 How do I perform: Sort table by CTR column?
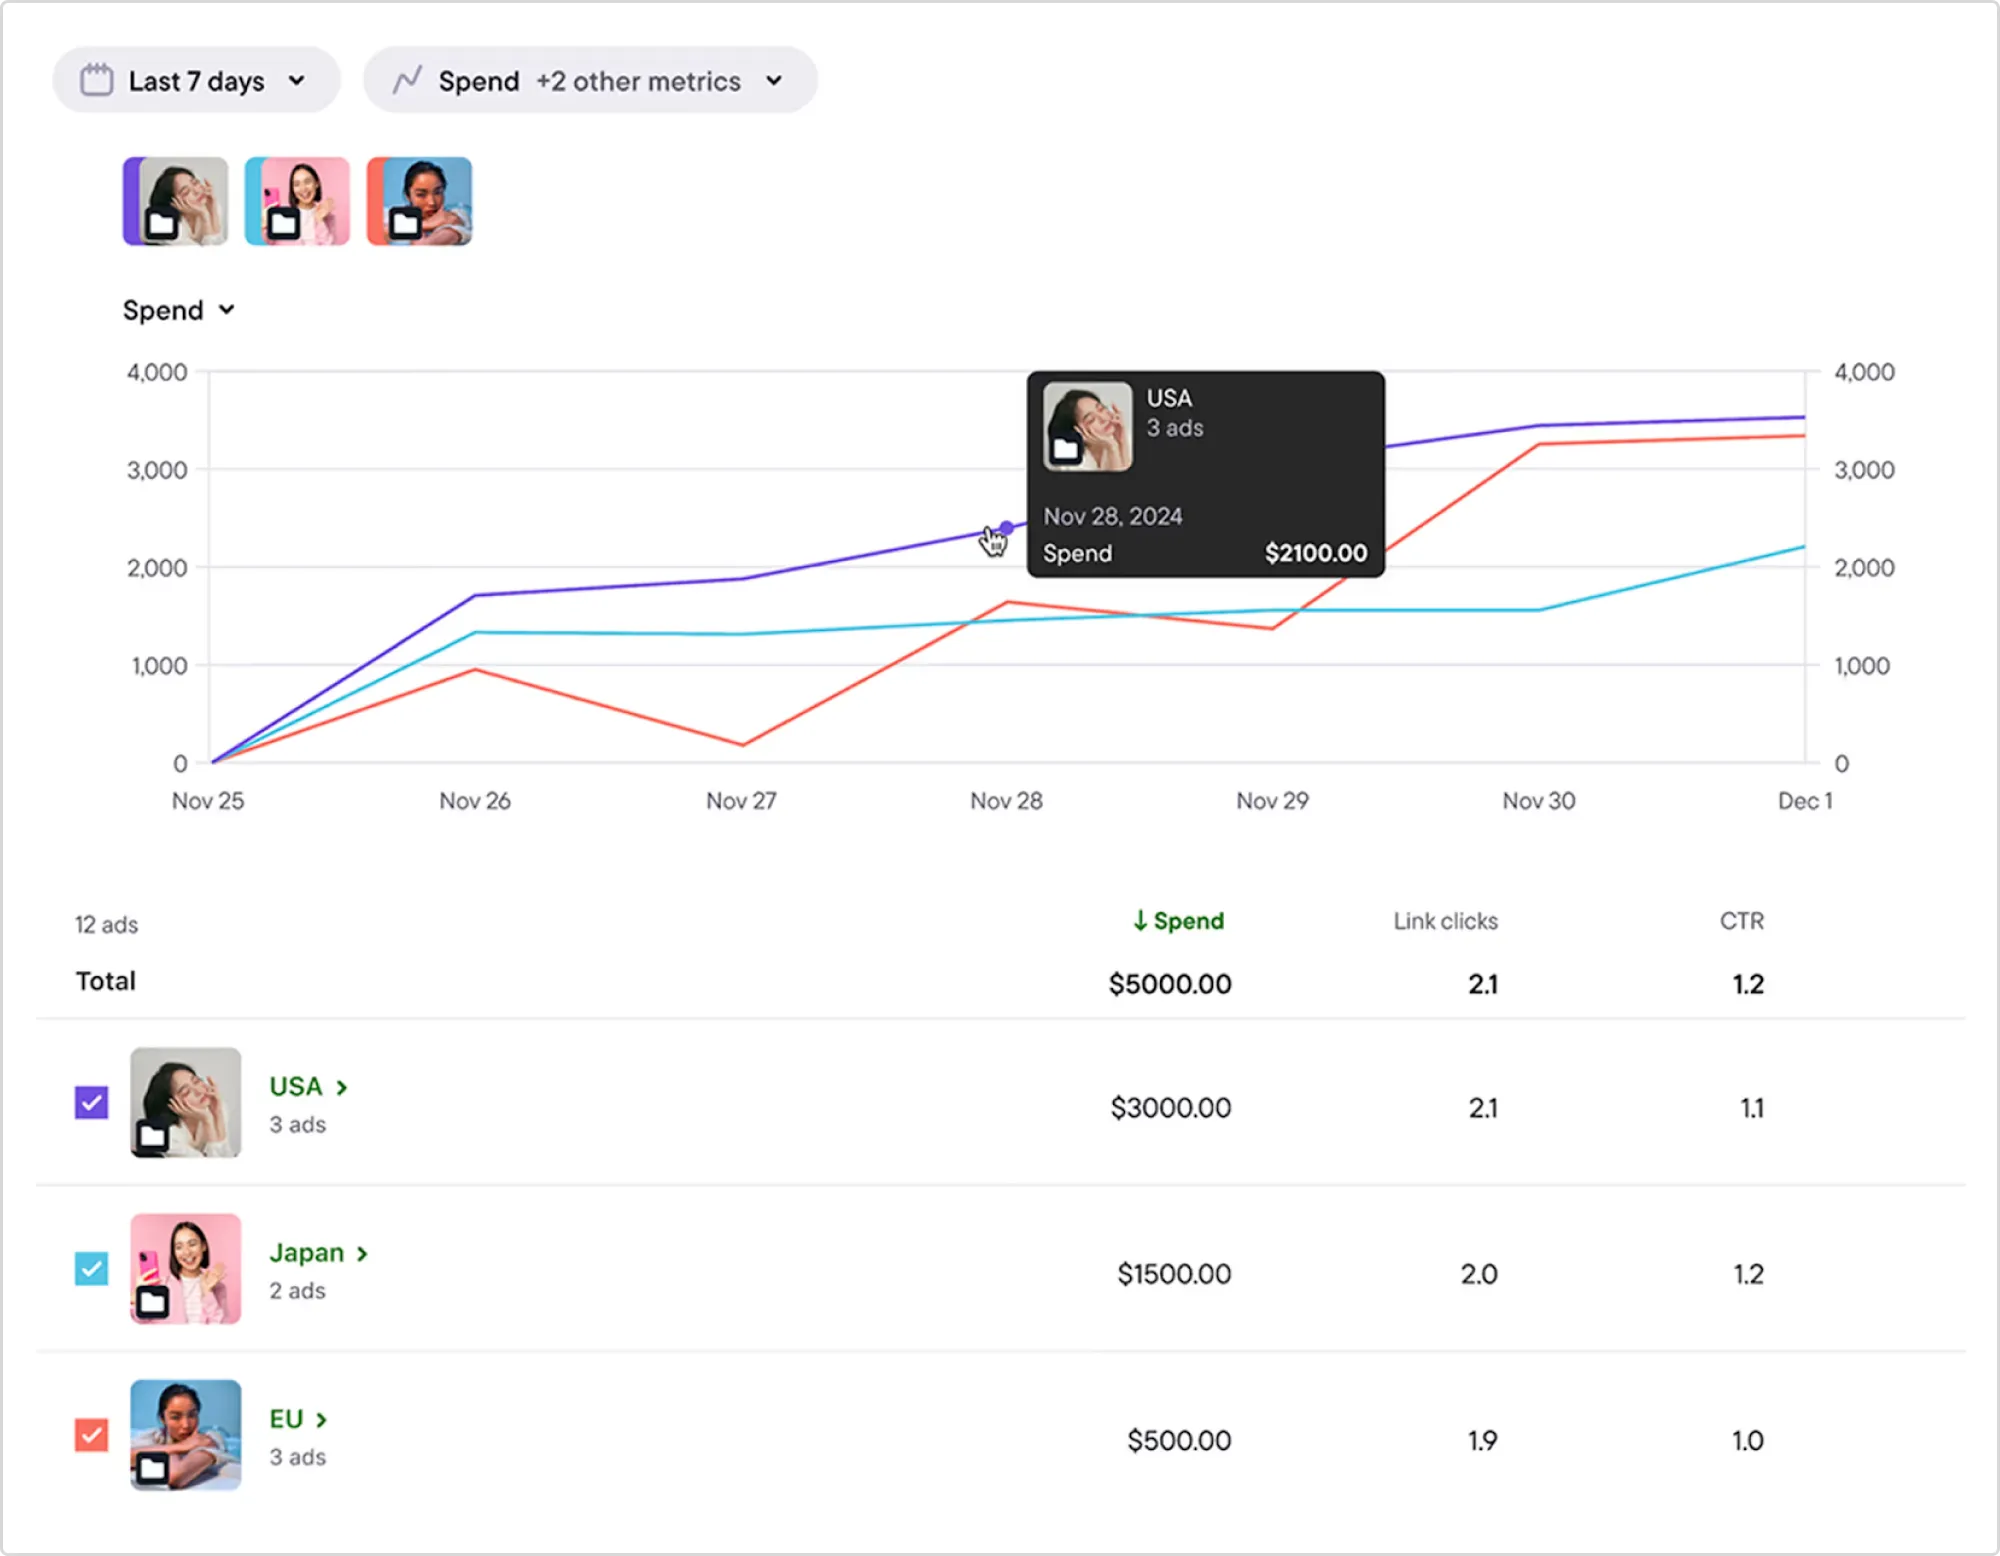pyautogui.click(x=1741, y=921)
